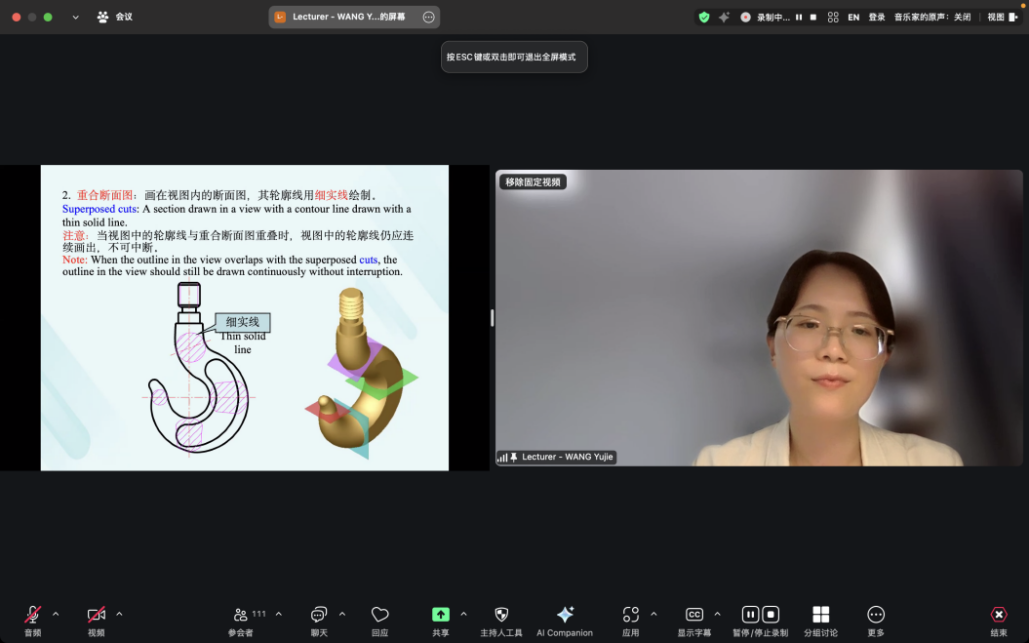
Task: Click the green Share Screen icon
Action: click(441, 614)
